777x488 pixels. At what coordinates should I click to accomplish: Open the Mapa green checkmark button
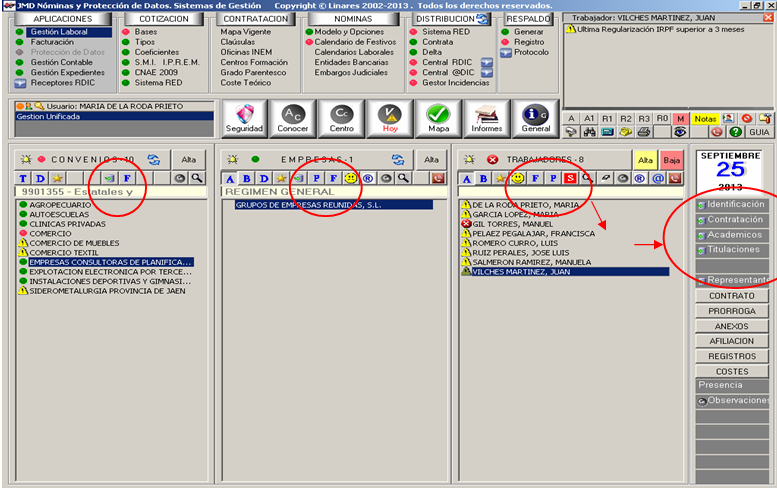tap(439, 118)
